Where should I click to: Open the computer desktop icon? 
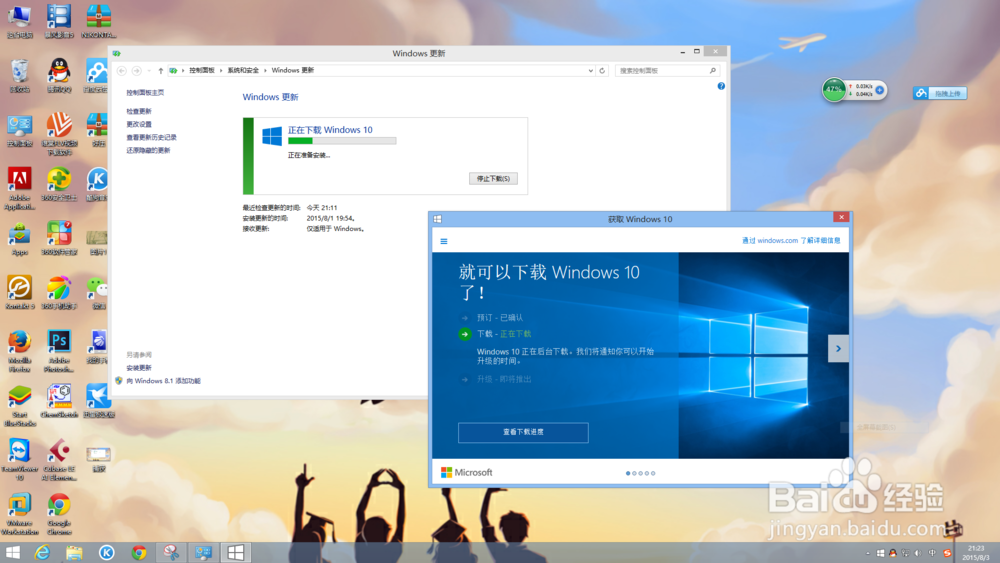click(20, 21)
